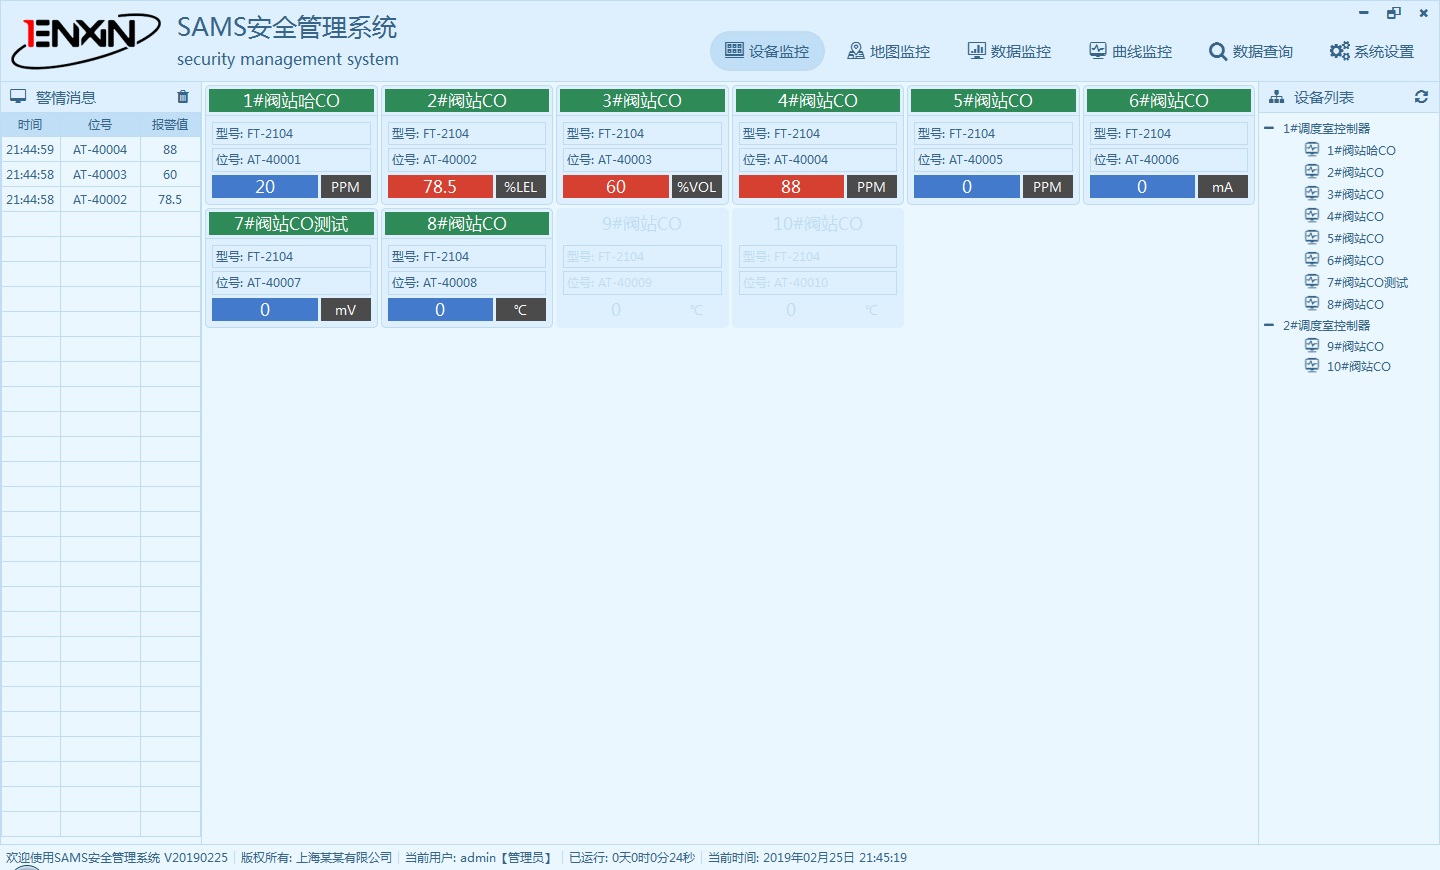Click the device icon next to 3#阀站CO in tree
The width and height of the screenshot is (1440, 870).
point(1312,193)
